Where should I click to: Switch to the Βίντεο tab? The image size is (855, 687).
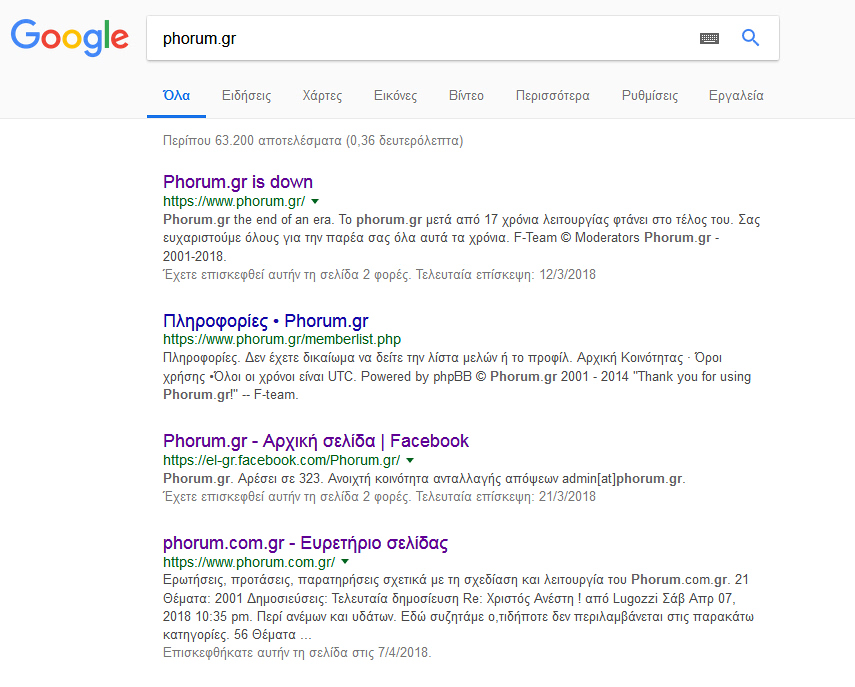(466, 95)
